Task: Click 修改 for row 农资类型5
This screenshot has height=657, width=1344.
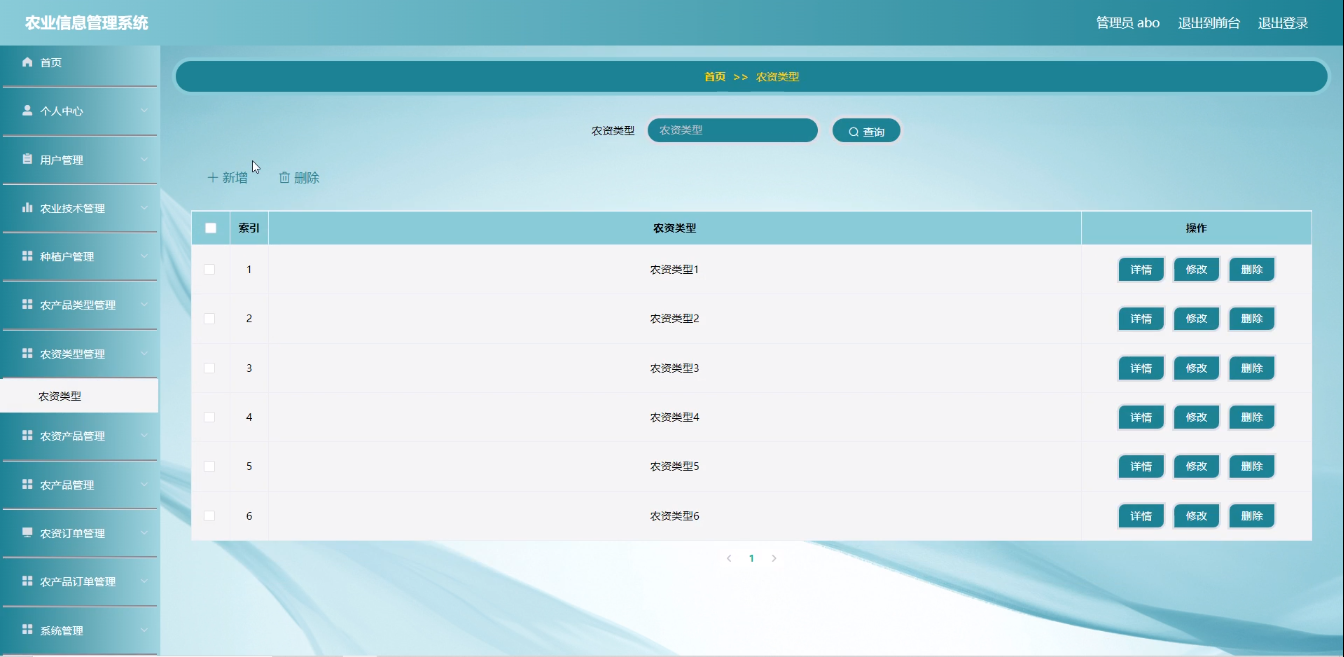Action: [1196, 467]
